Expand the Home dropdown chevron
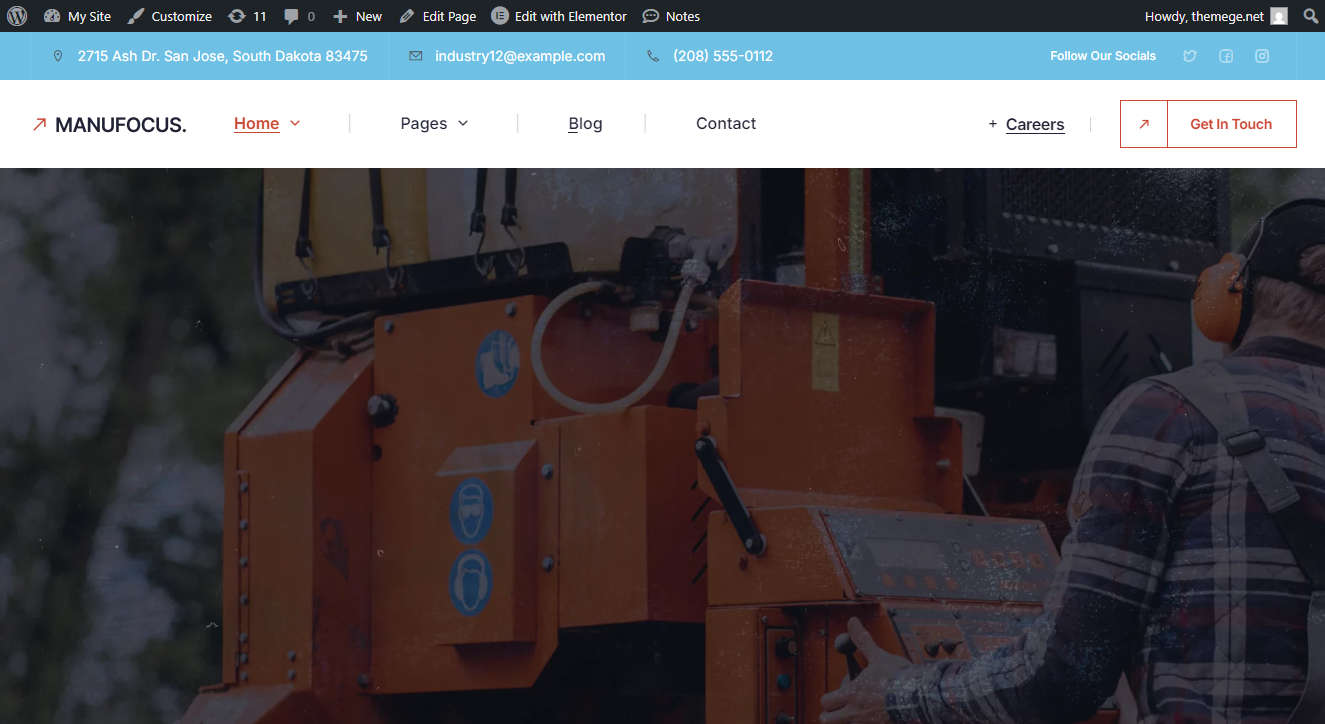 295,123
